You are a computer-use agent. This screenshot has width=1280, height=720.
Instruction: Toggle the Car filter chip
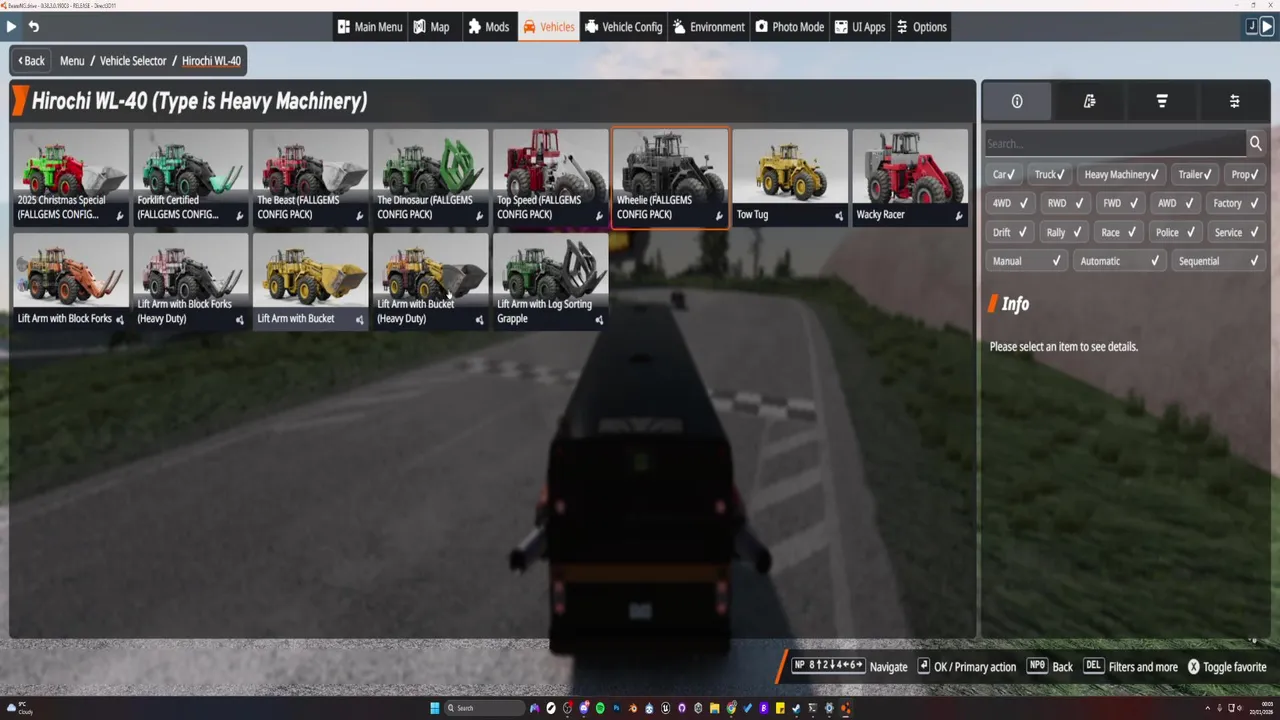(x=1004, y=174)
